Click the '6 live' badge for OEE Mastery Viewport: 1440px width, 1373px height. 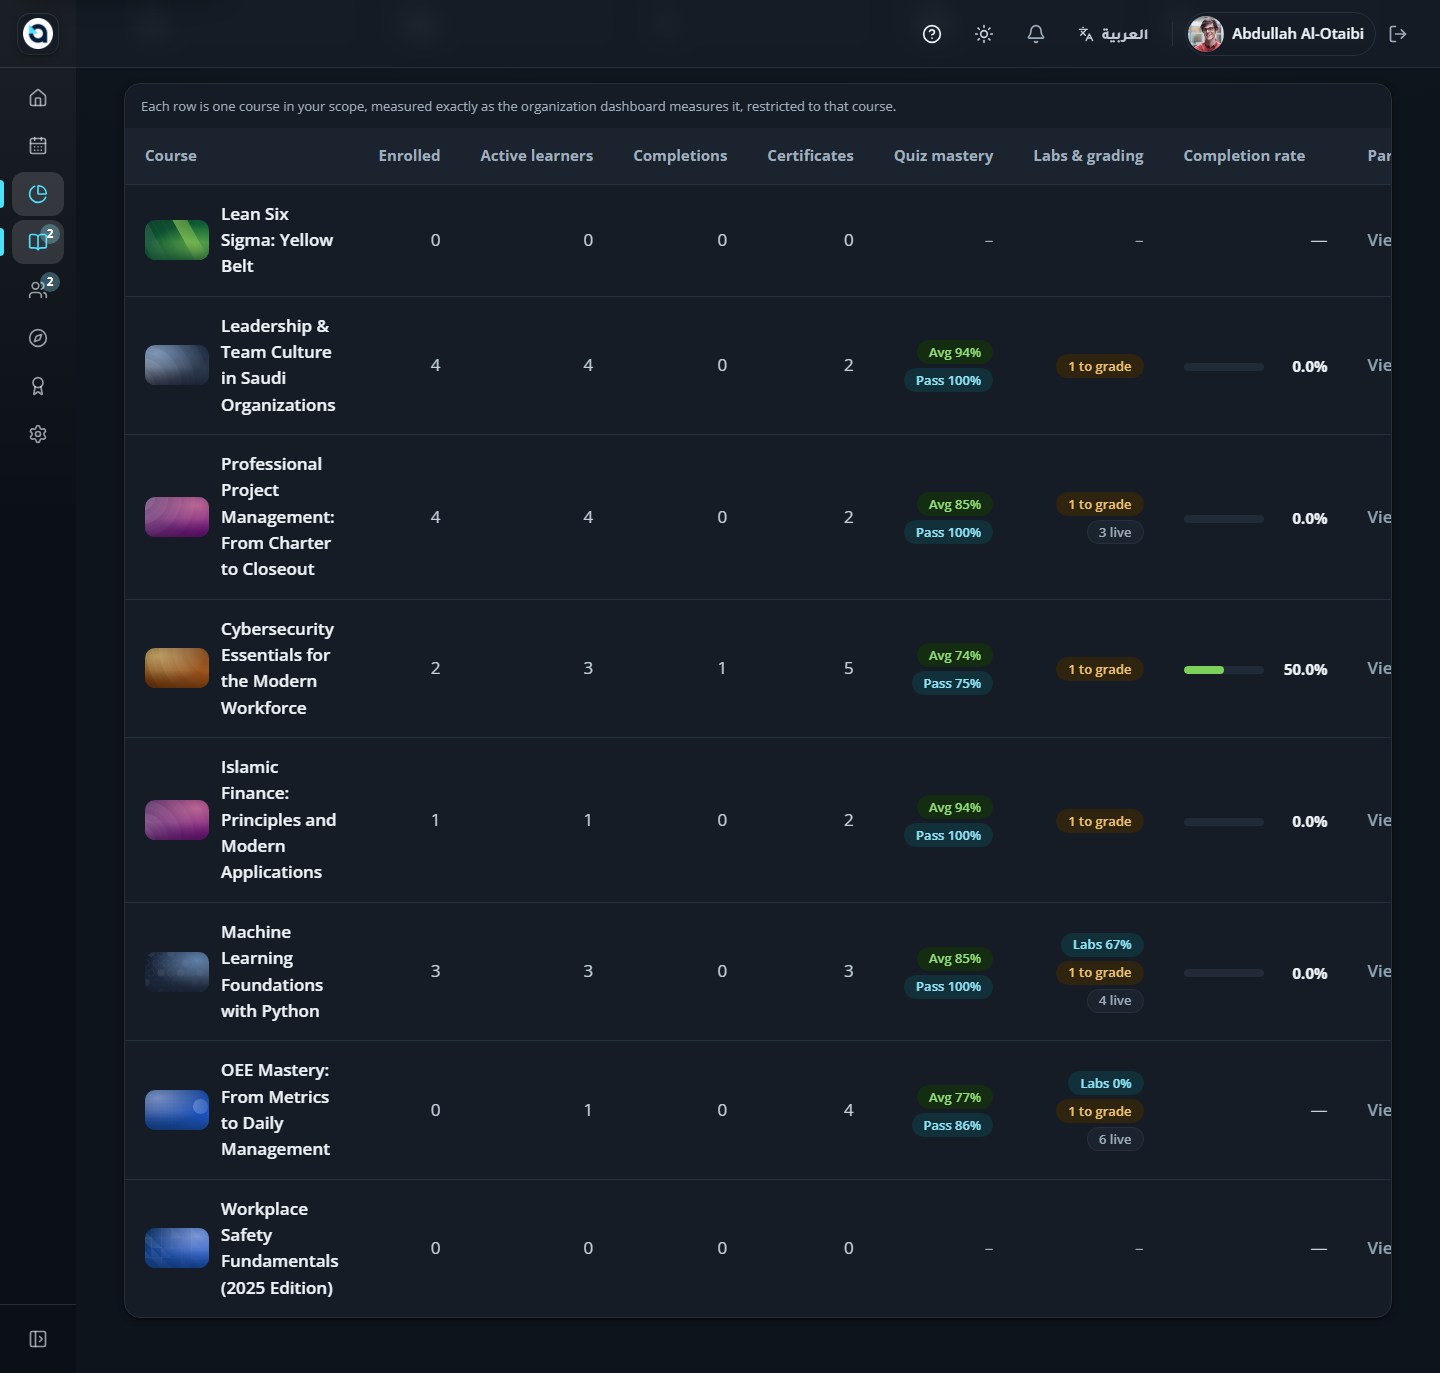1115,1139
